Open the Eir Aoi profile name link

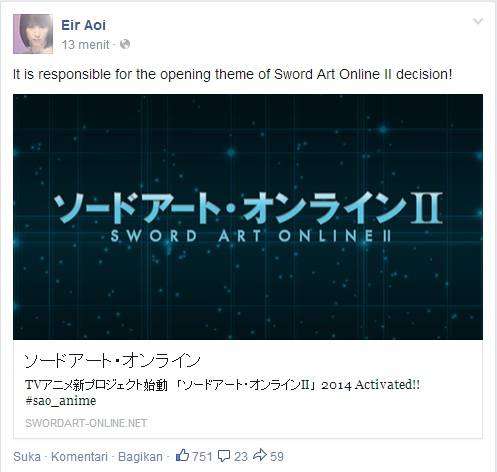pyautogui.click(x=83, y=25)
